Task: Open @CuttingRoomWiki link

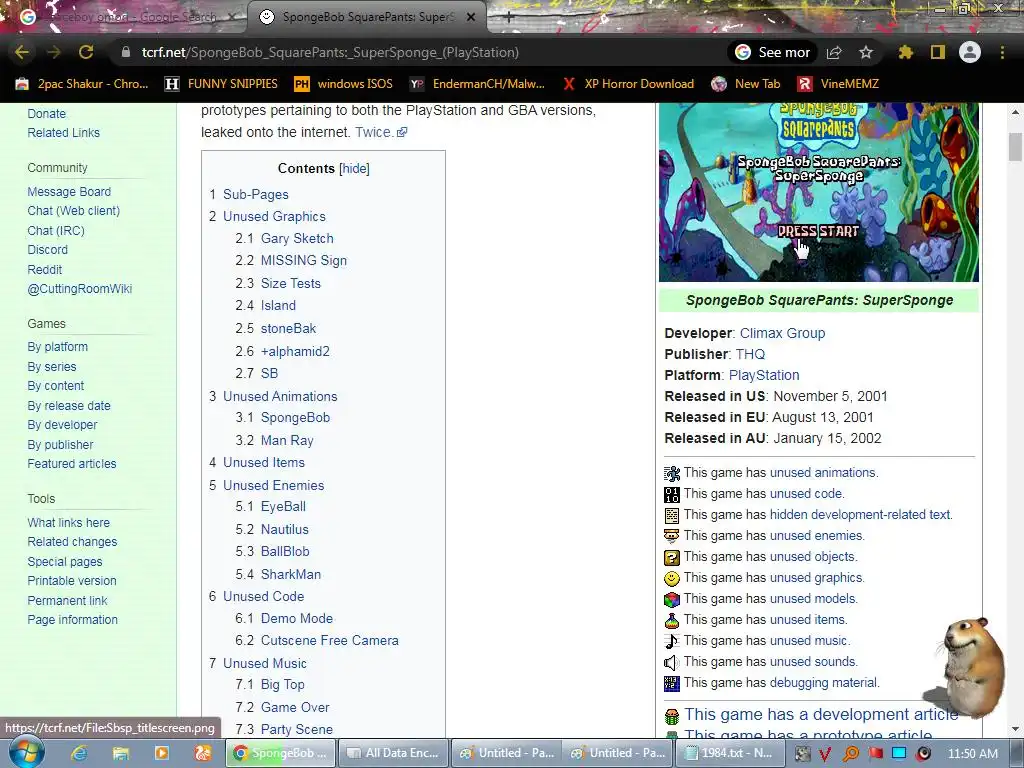Action: tap(80, 289)
